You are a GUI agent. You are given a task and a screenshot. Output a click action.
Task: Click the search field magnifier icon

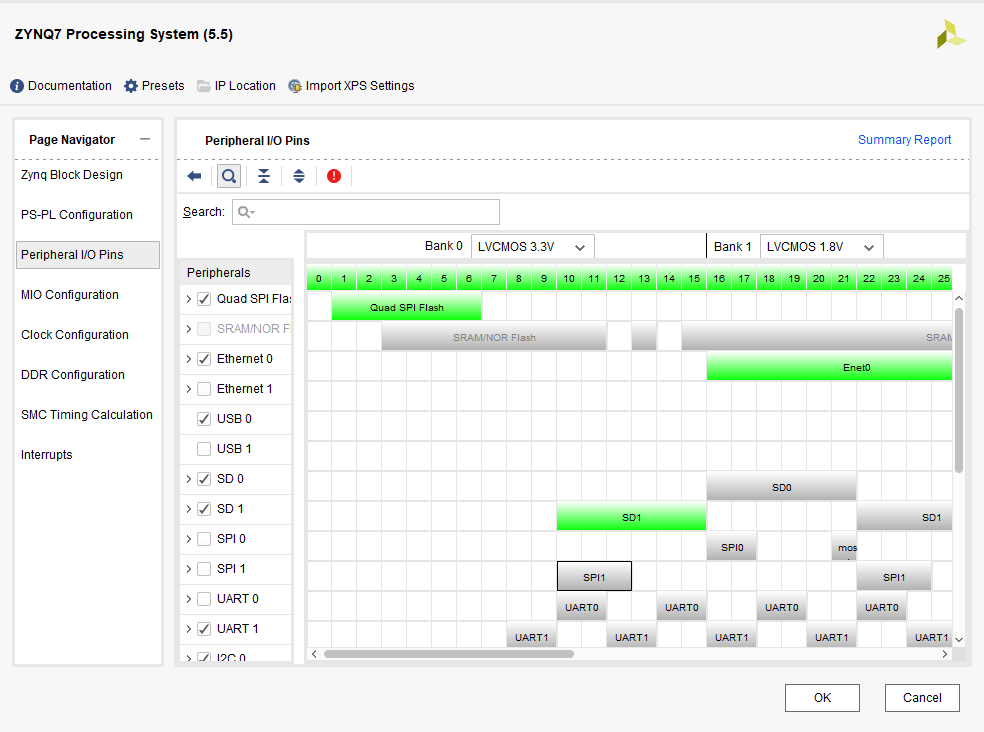(x=245, y=212)
